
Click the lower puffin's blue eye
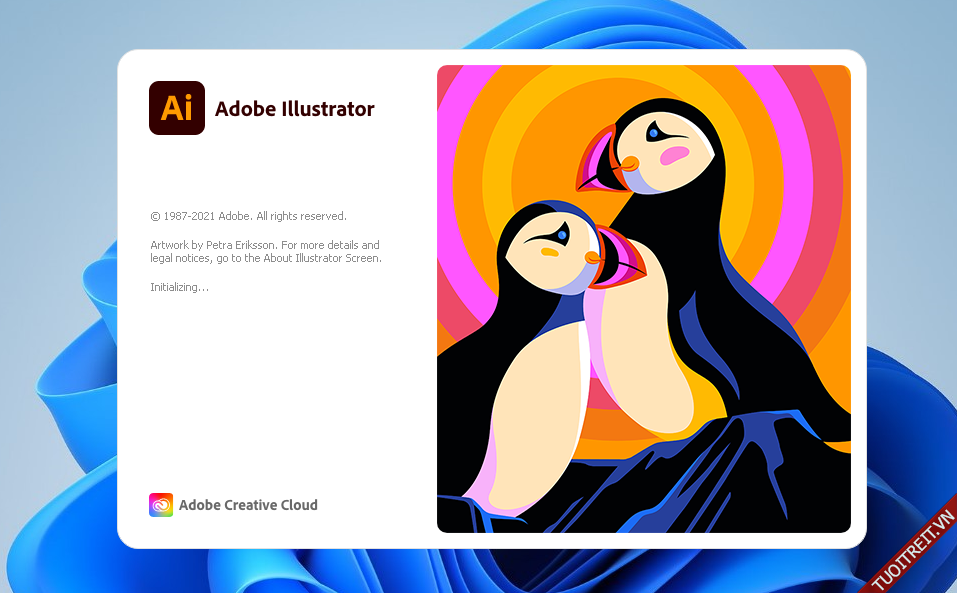(x=562, y=235)
